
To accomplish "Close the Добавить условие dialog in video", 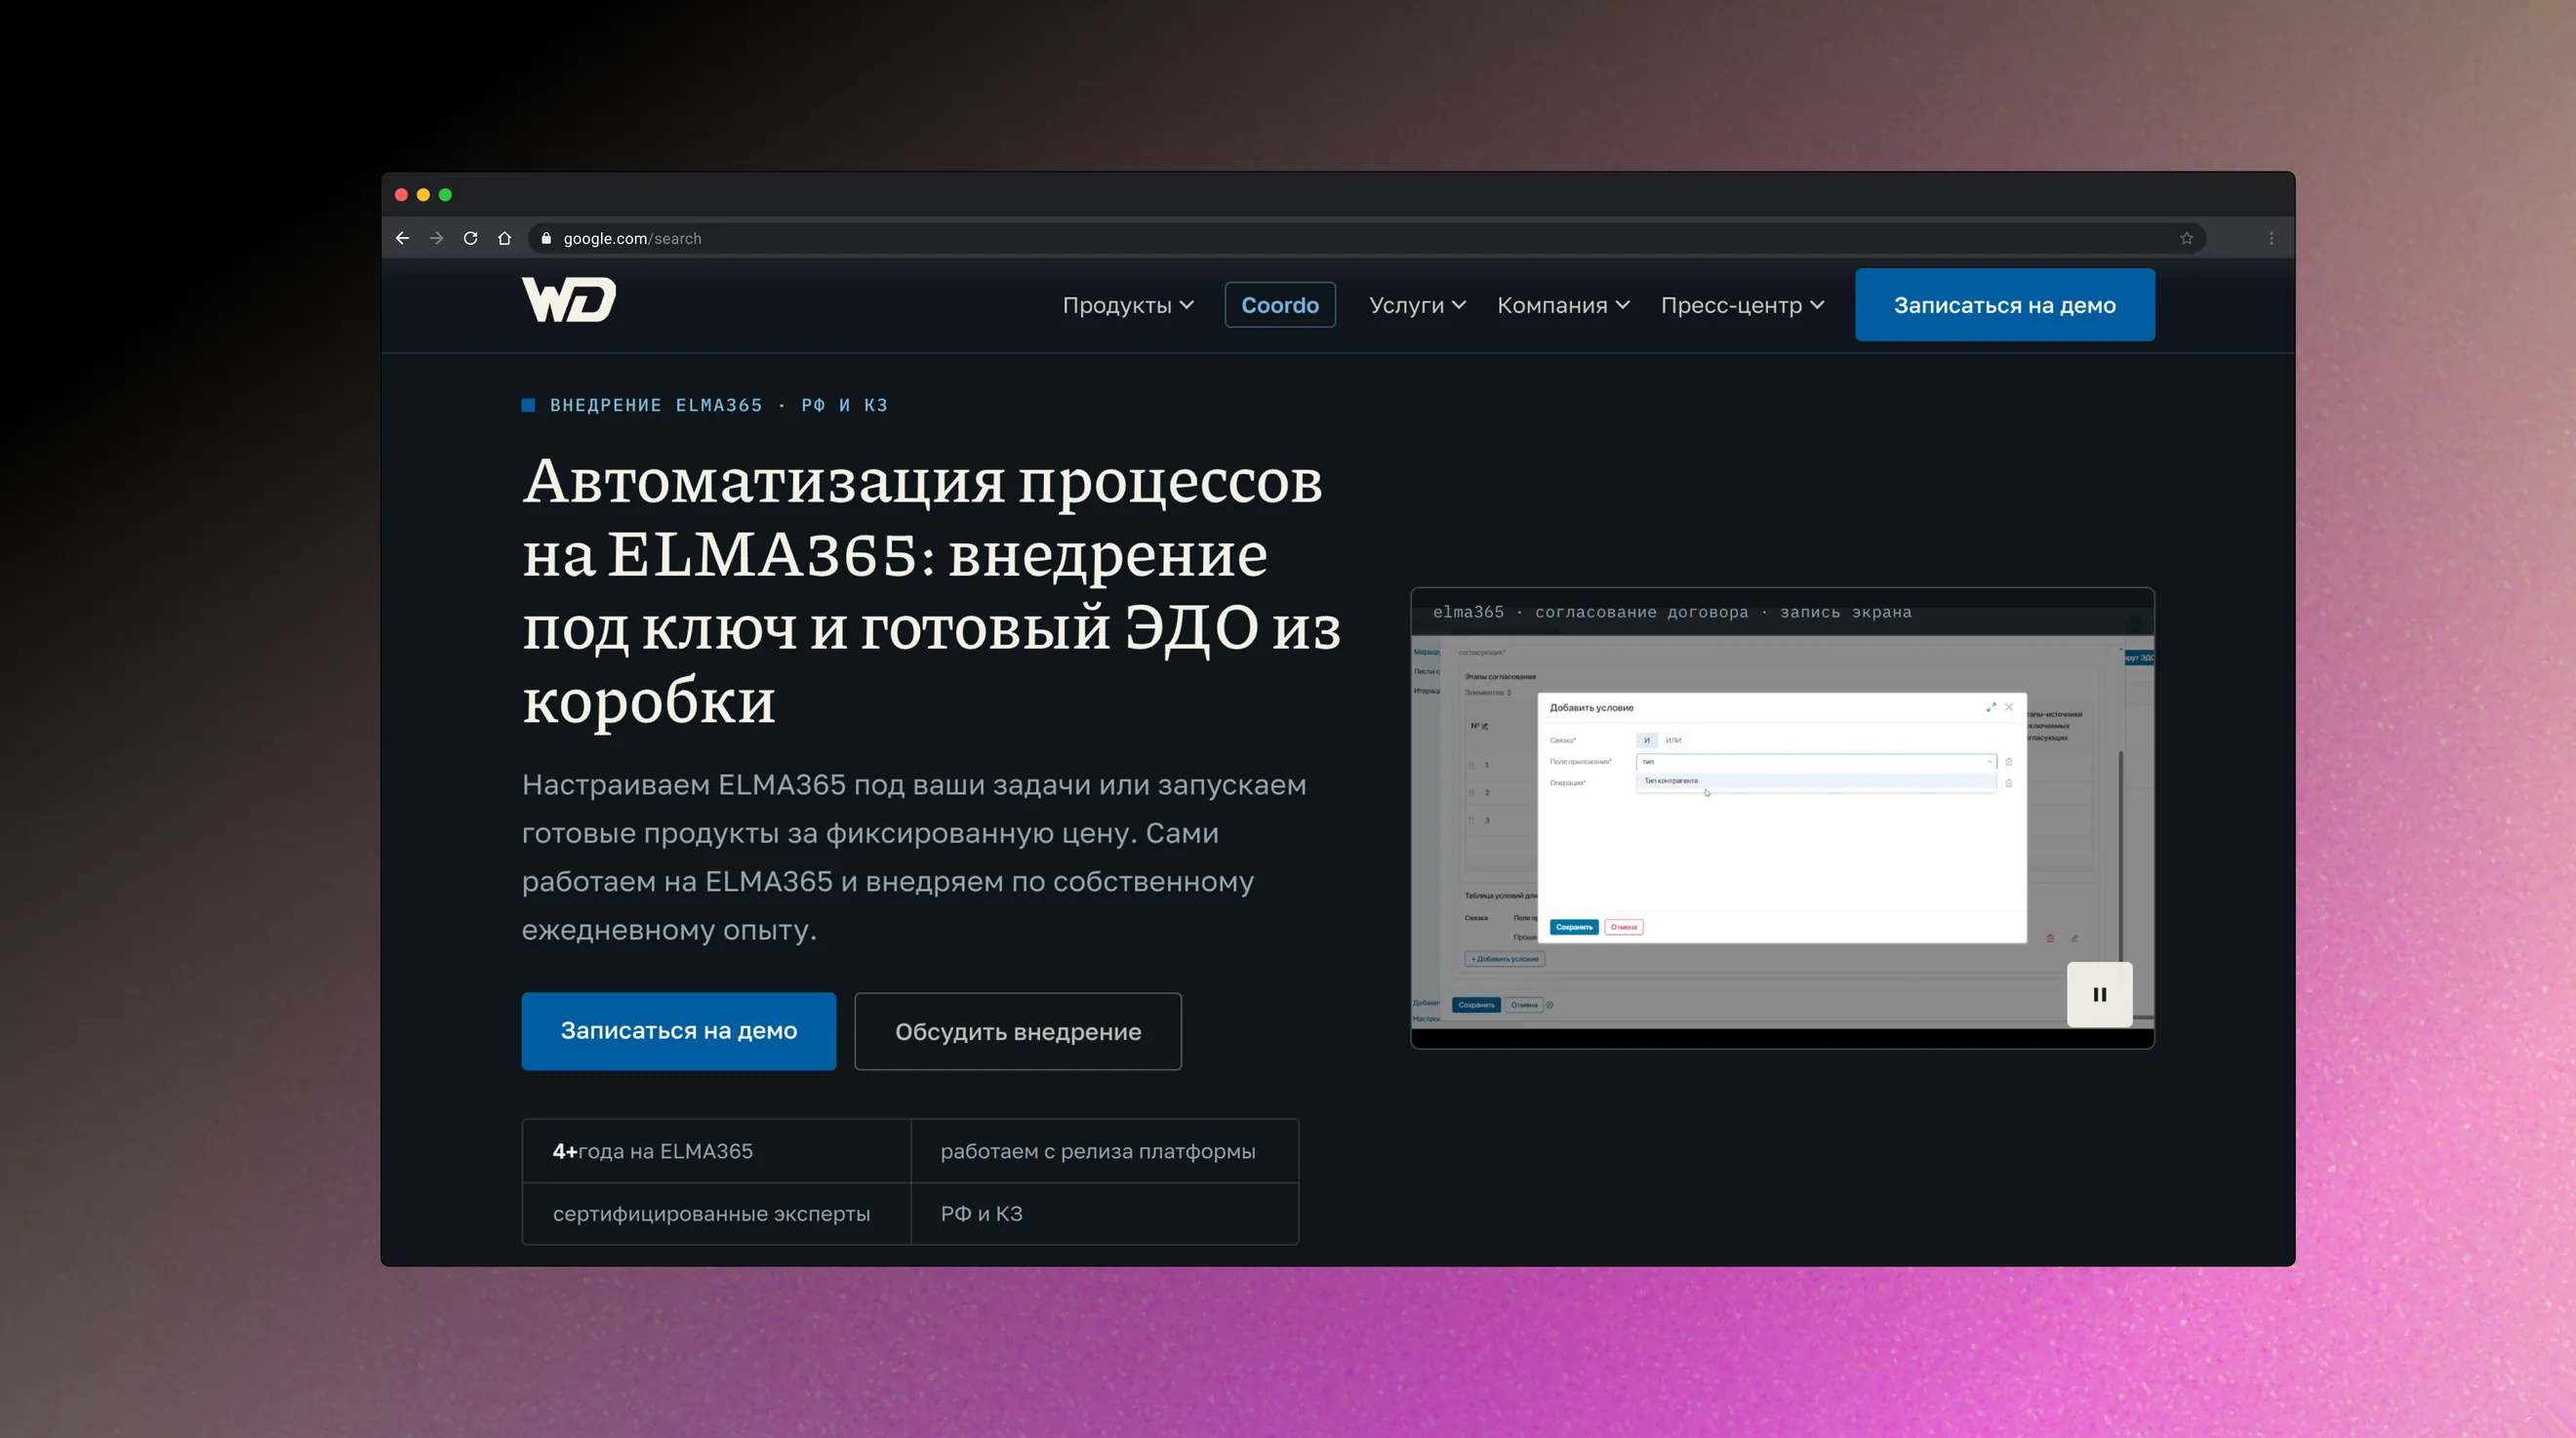I will coord(2009,707).
